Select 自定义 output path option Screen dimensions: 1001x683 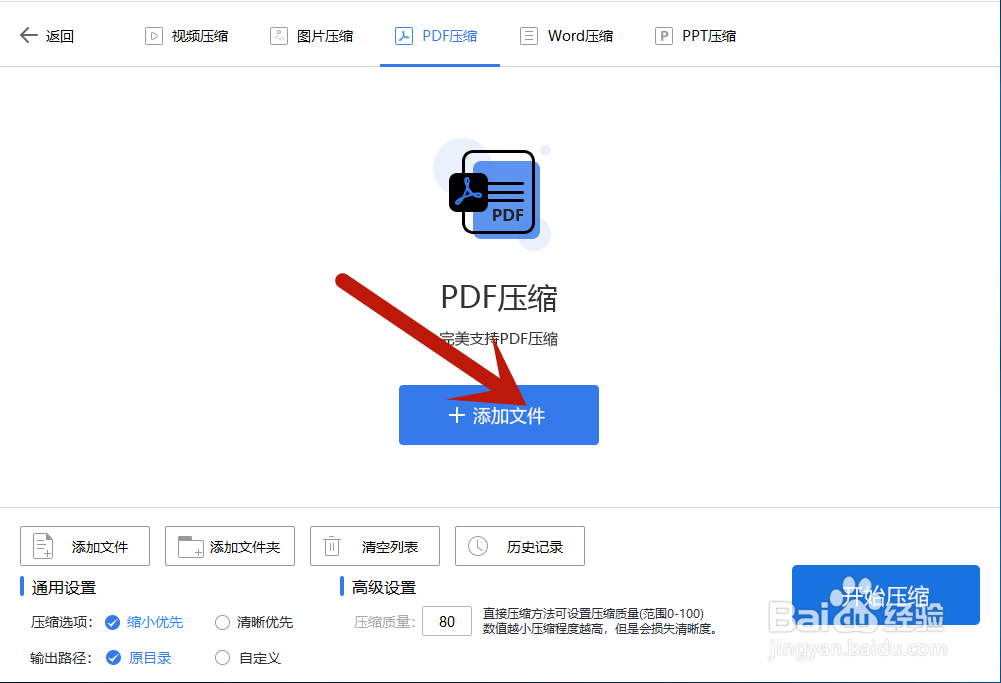point(221,657)
